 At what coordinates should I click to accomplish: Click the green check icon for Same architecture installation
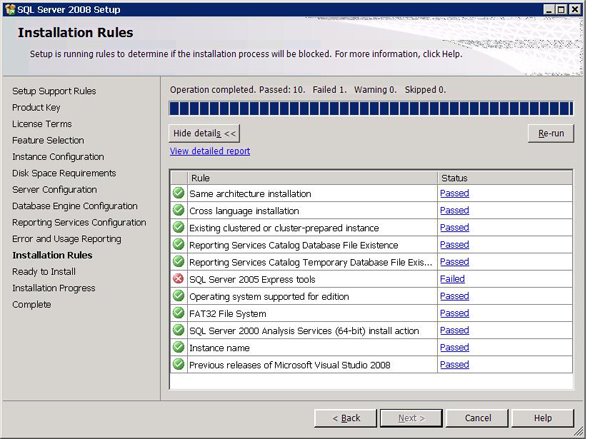coord(178,193)
